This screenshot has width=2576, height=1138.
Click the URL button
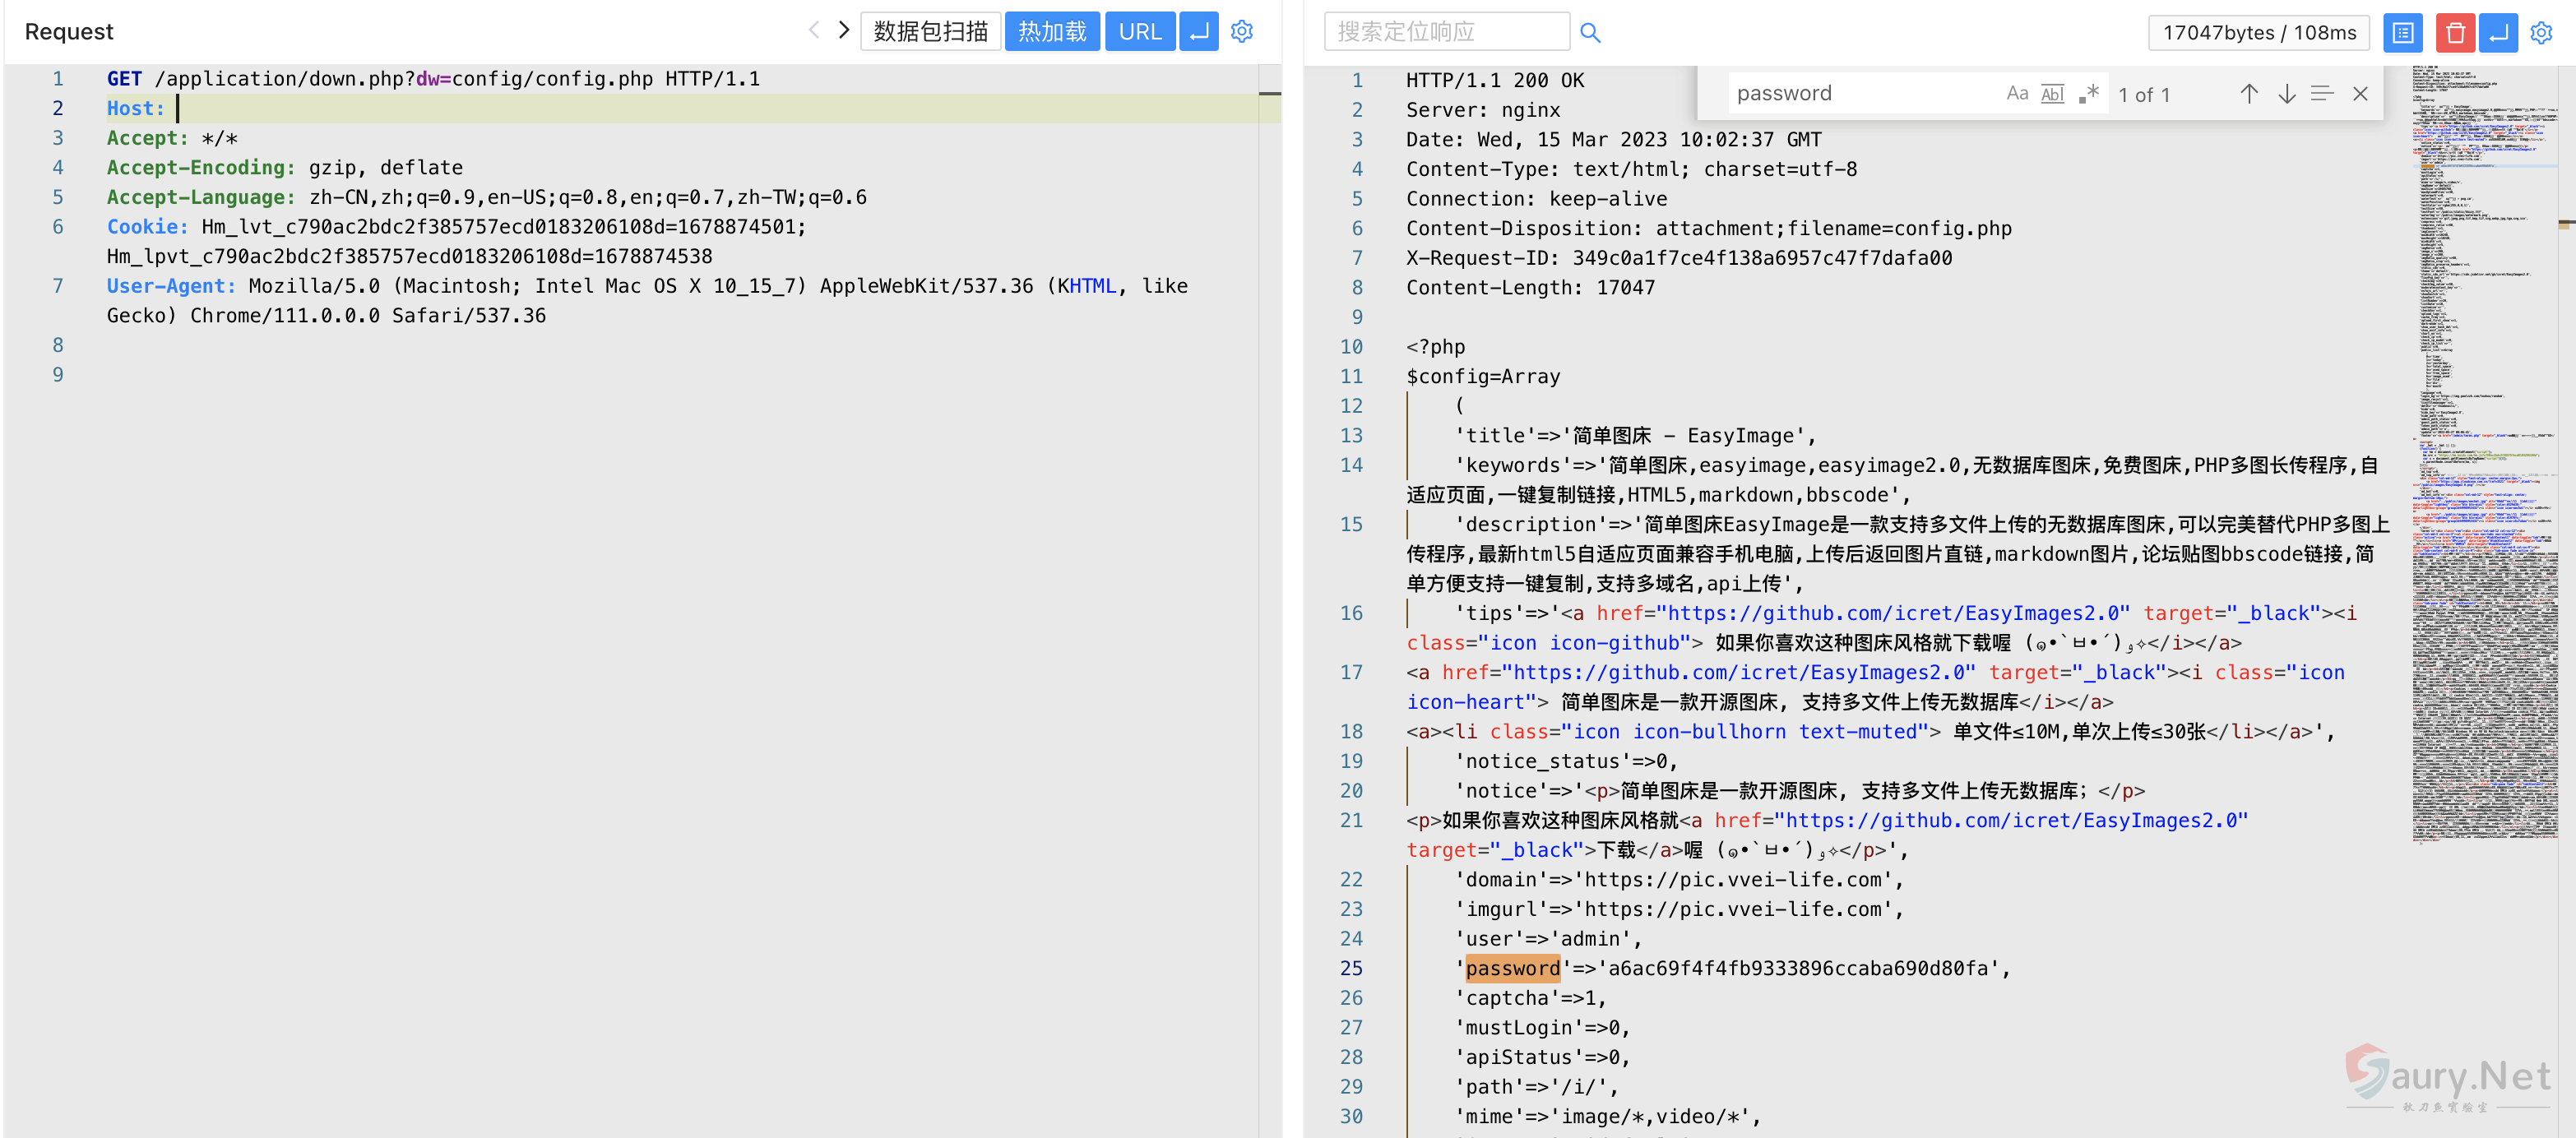pyautogui.click(x=1140, y=32)
